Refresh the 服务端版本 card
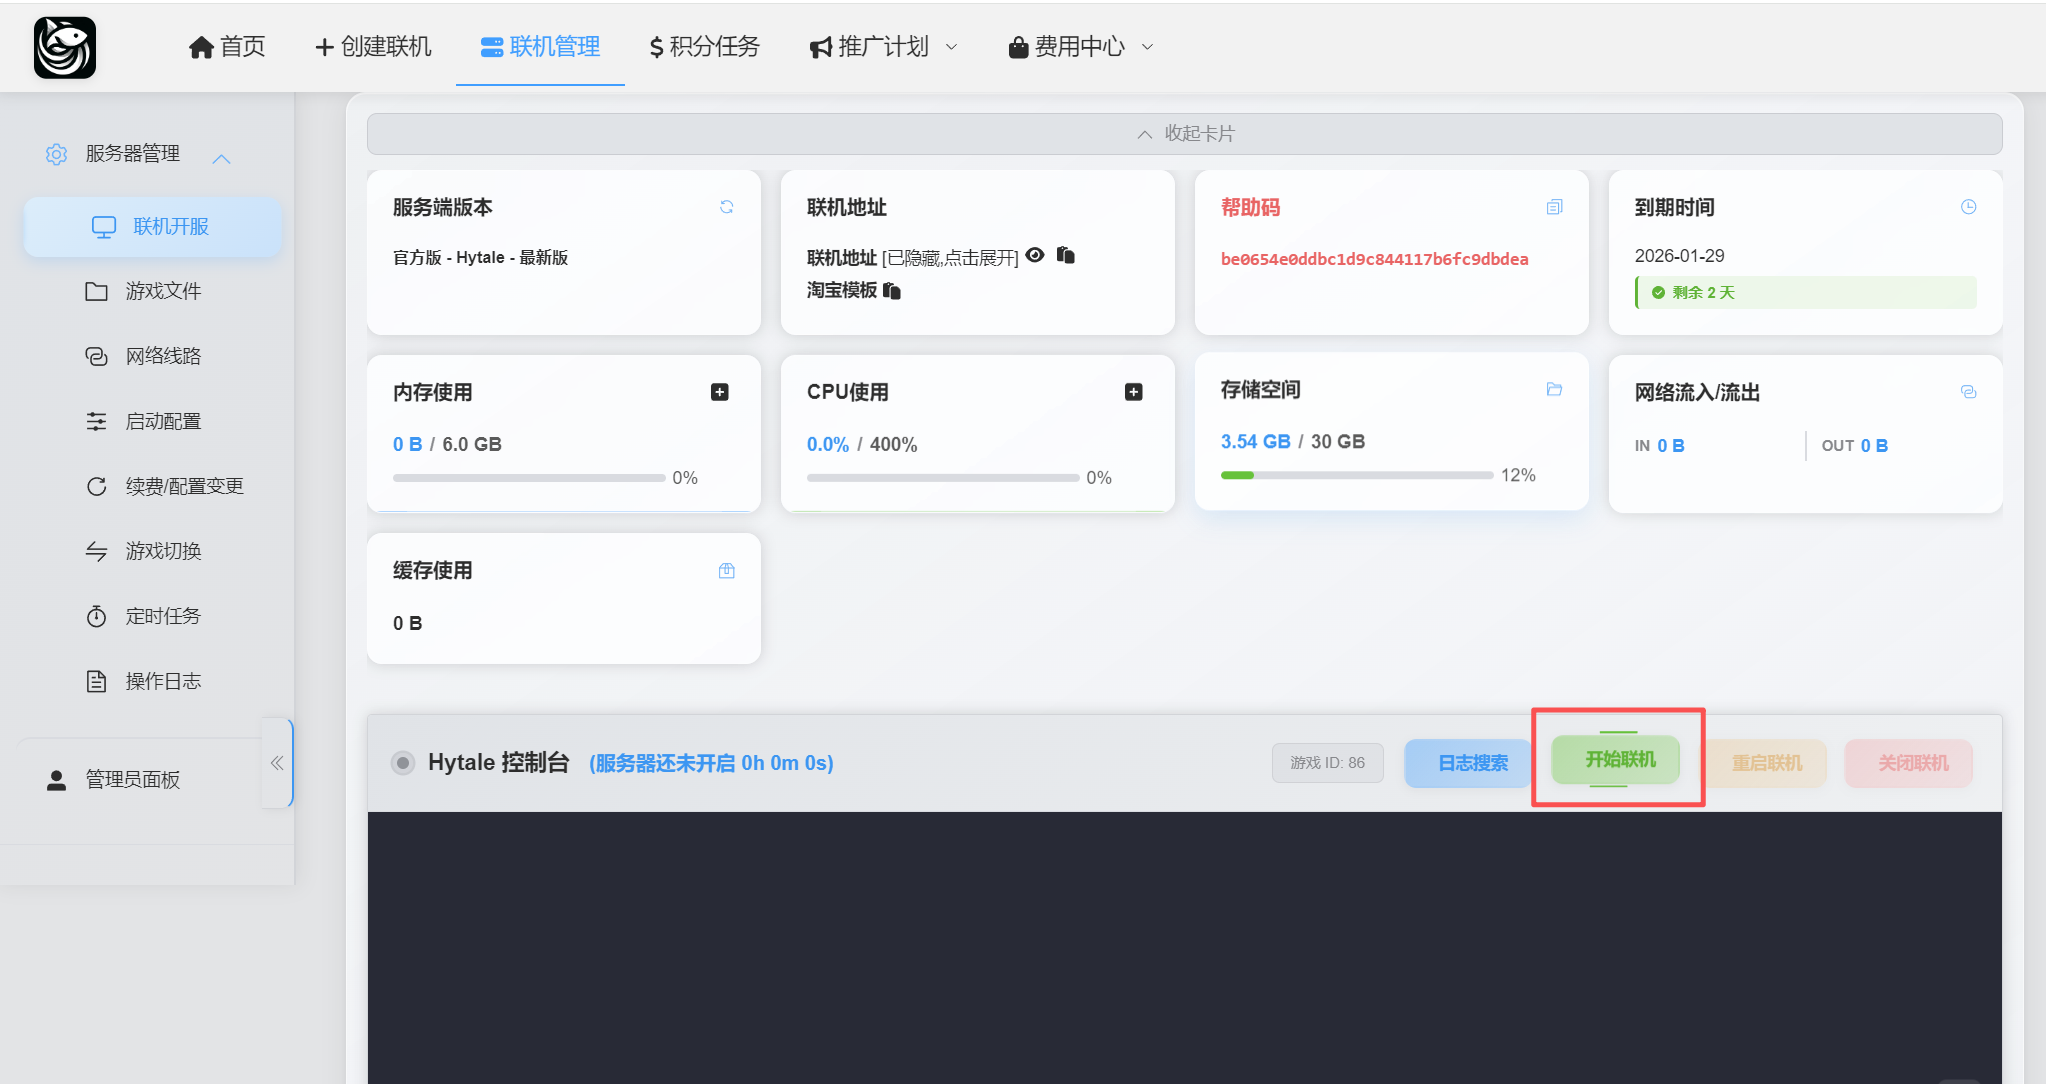This screenshot has height=1084, width=2046. click(726, 207)
